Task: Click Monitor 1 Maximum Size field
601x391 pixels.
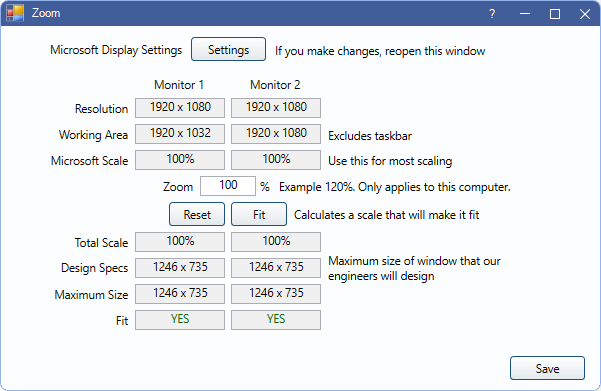Action: (x=180, y=294)
